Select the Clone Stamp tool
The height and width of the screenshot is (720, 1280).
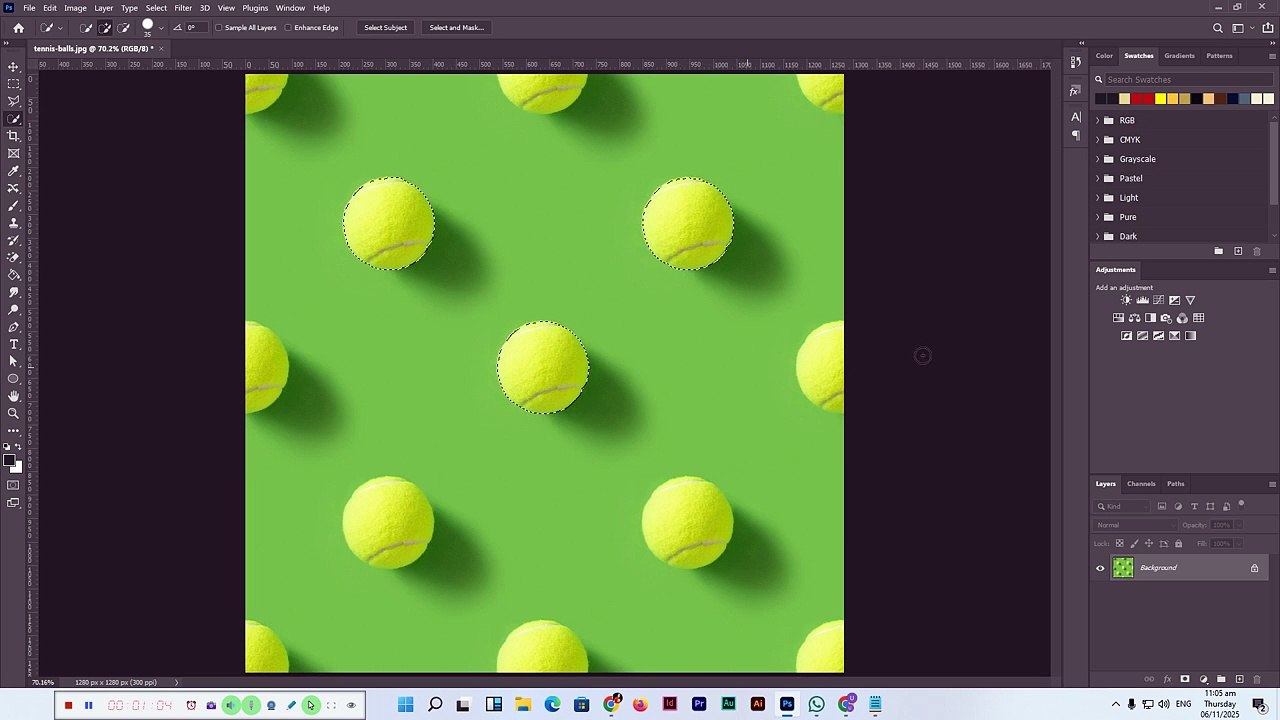pos(14,223)
